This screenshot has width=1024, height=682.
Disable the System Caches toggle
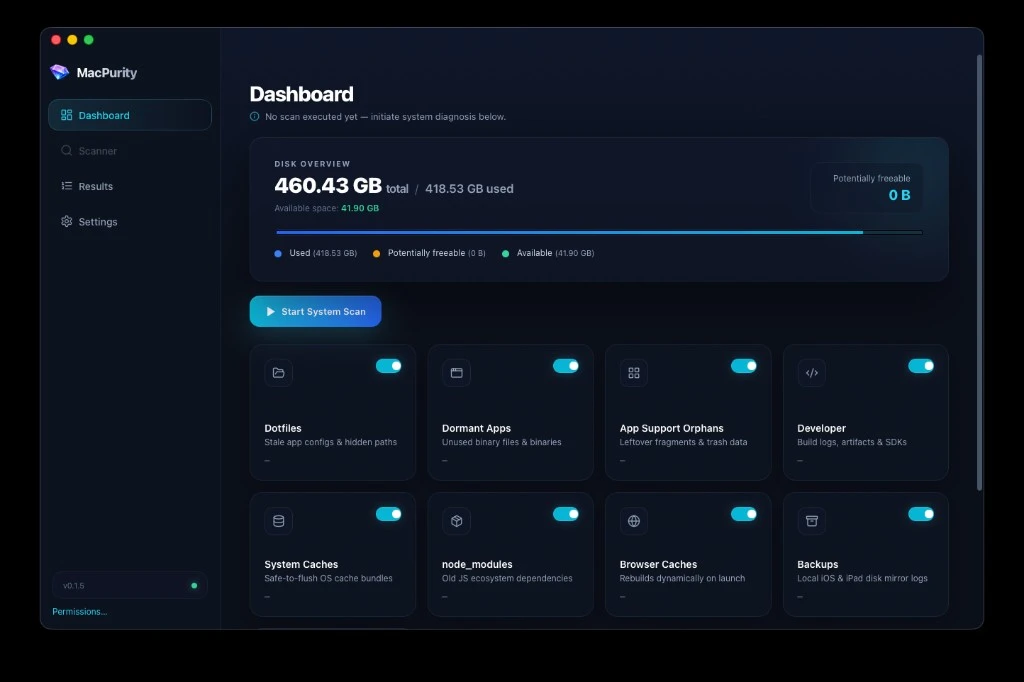click(389, 514)
